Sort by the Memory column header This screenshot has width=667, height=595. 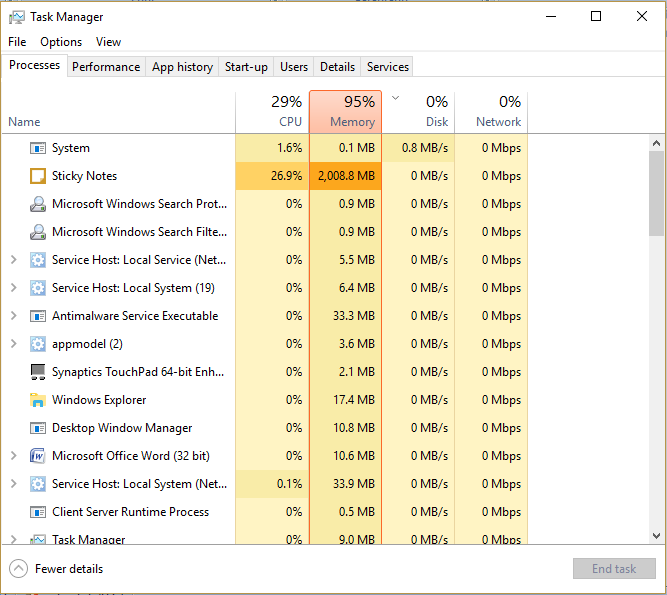click(345, 112)
